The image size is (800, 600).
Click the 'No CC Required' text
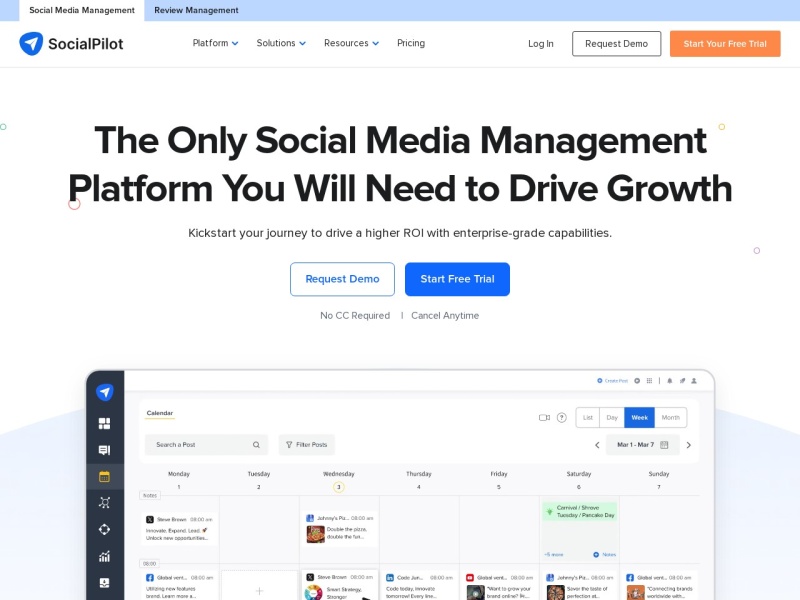pyautogui.click(x=355, y=316)
